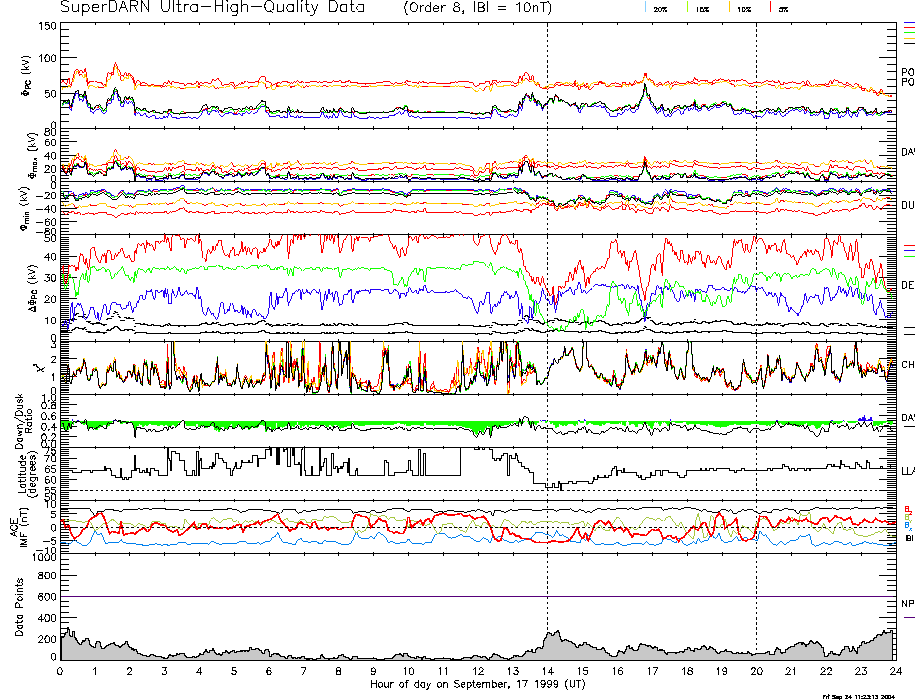Click the hour 20 tick label on x-axis
The image size is (915, 700).
click(756, 671)
